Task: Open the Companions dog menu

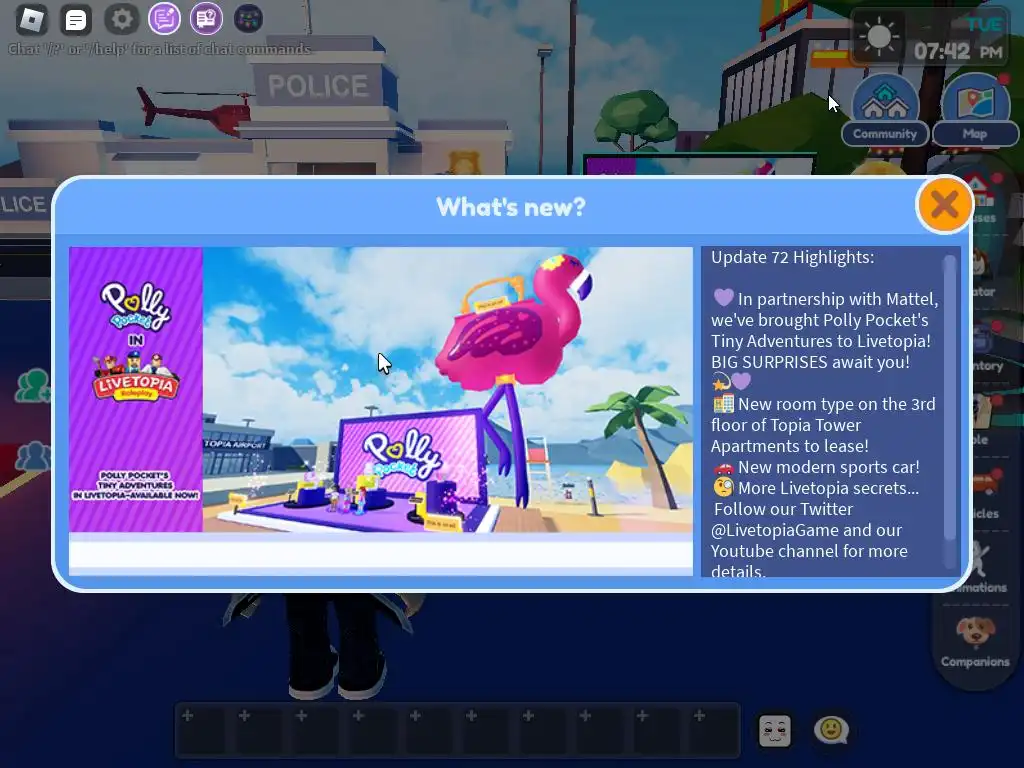Action: pos(976,641)
